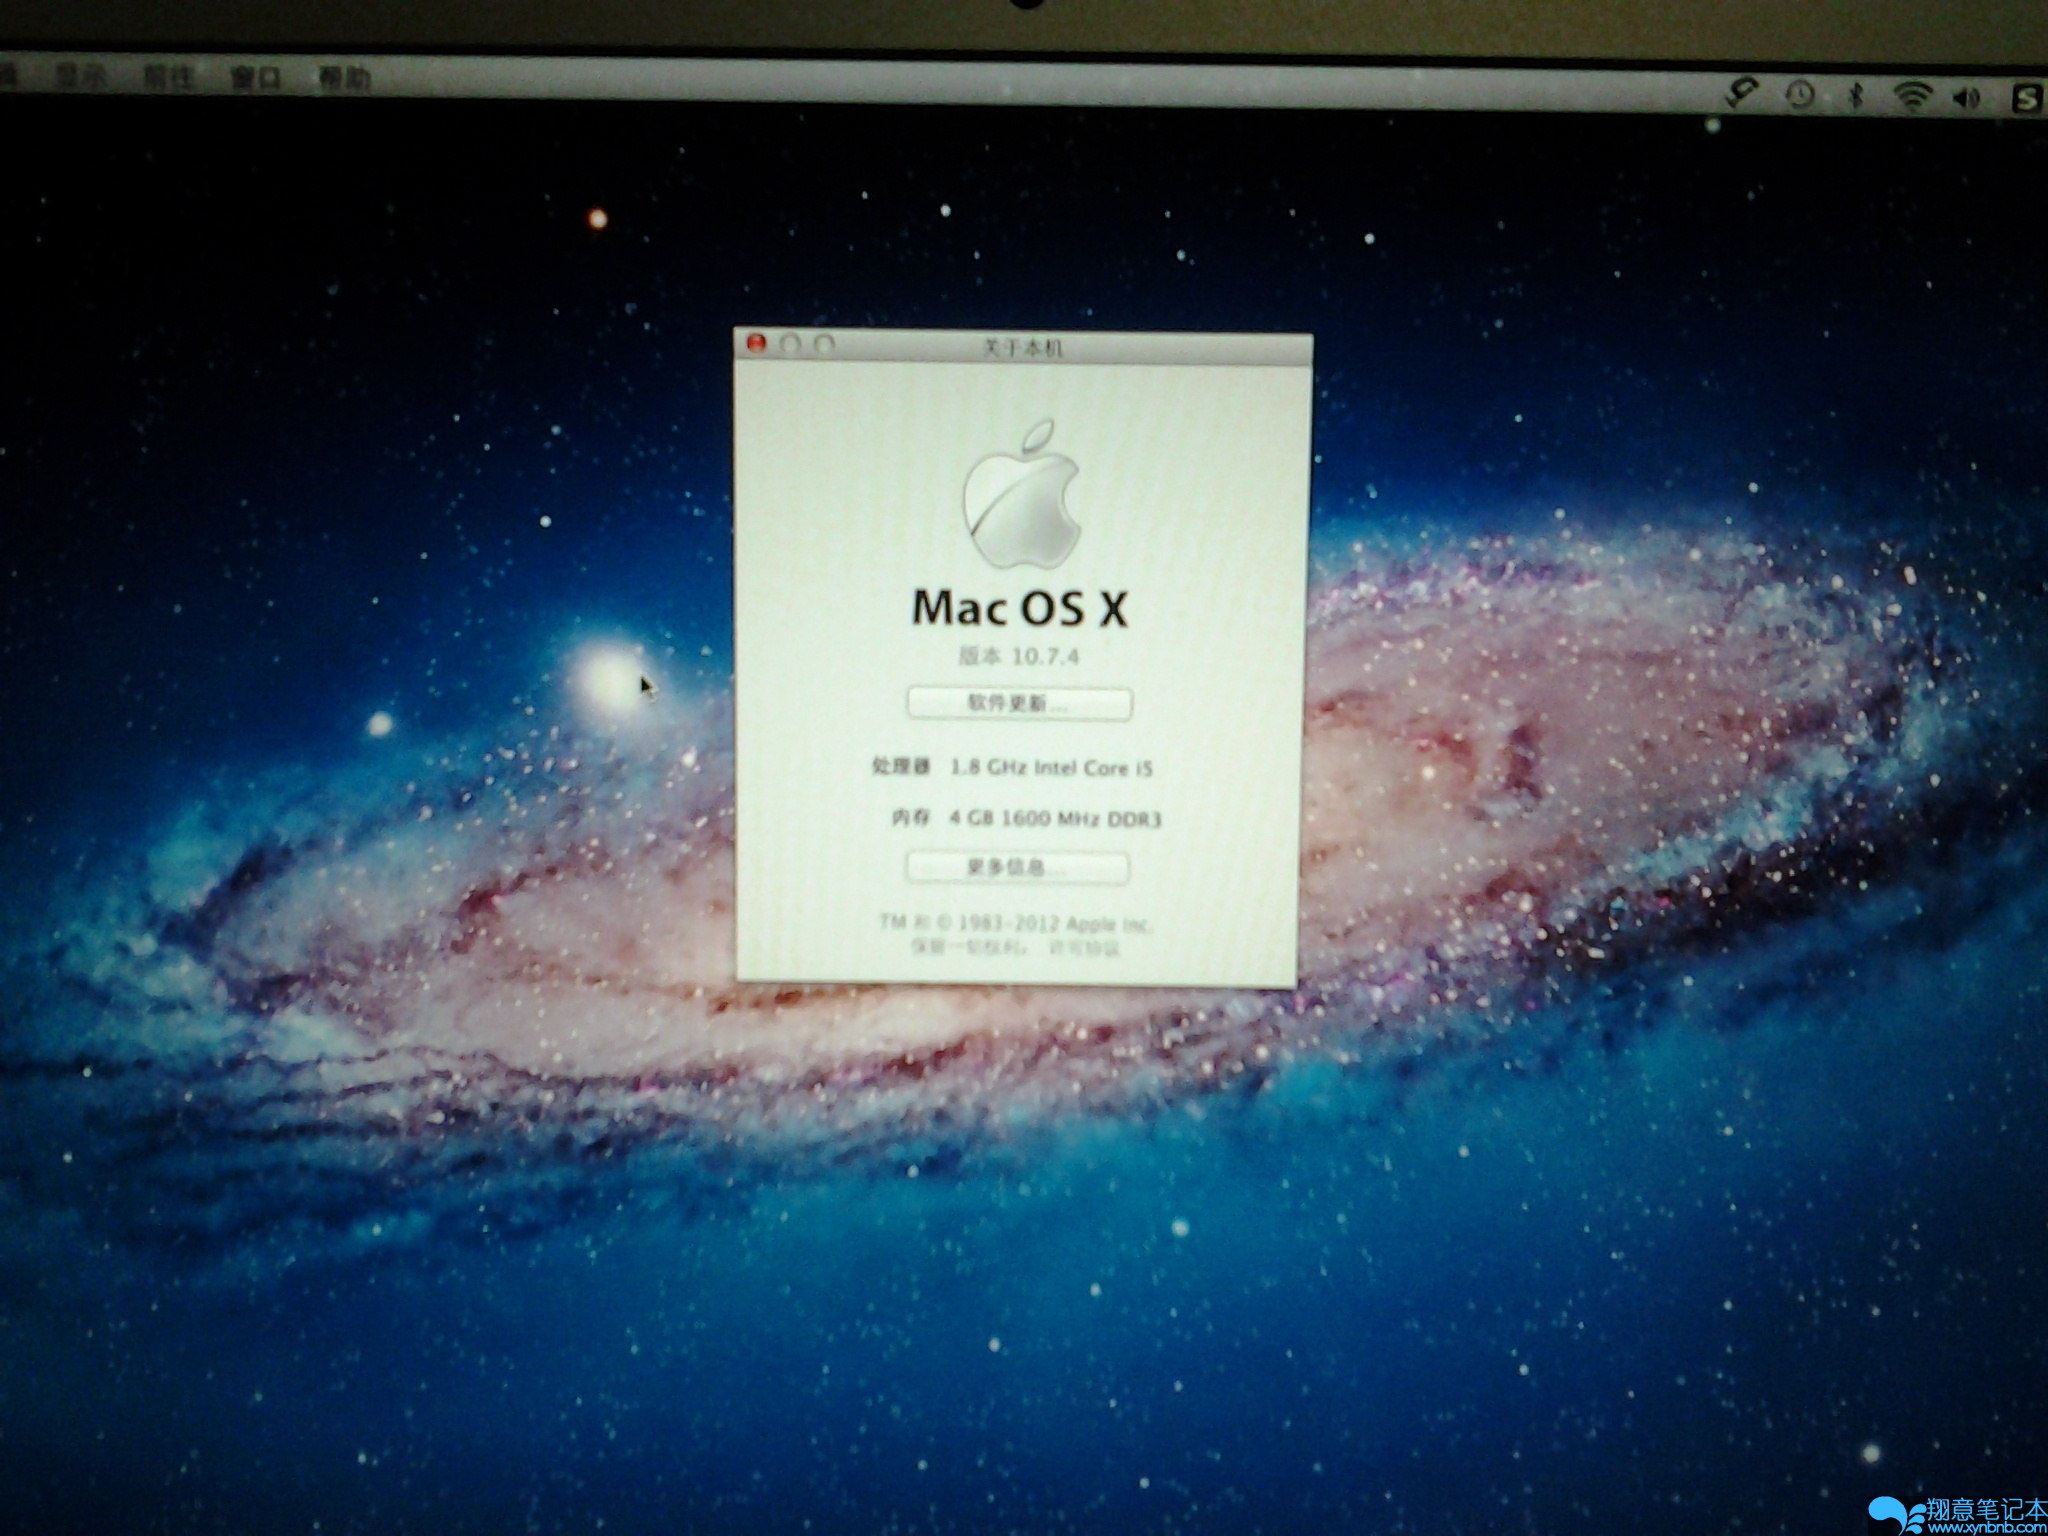2048x1536 pixels.
Task: Click the version text 10.7.4
Action: pyautogui.click(x=1045, y=656)
